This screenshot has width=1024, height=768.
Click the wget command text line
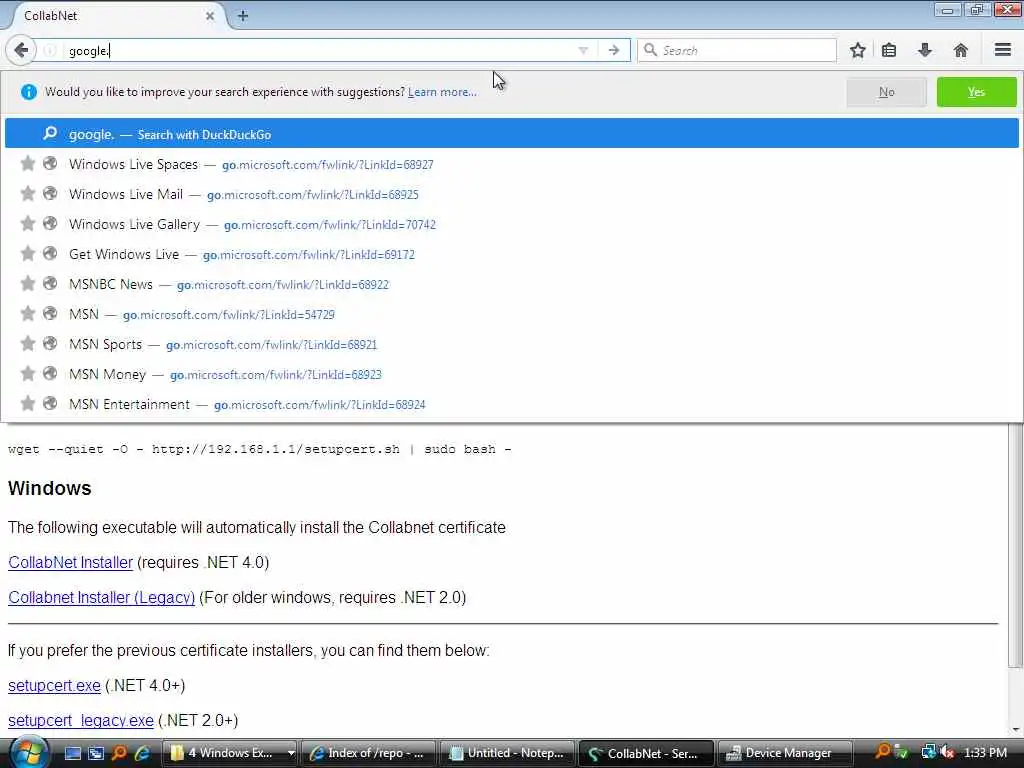pos(259,449)
